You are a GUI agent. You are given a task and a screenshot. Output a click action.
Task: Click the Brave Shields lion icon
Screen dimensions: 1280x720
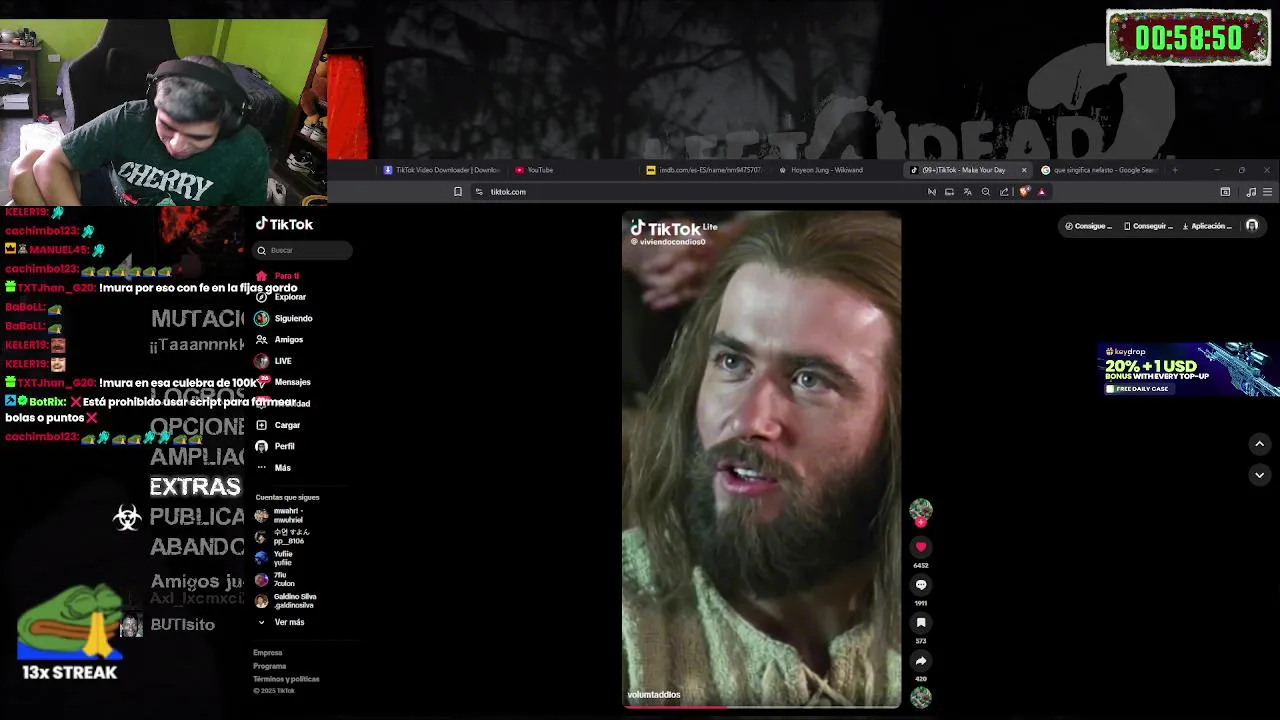click(x=1024, y=192)
